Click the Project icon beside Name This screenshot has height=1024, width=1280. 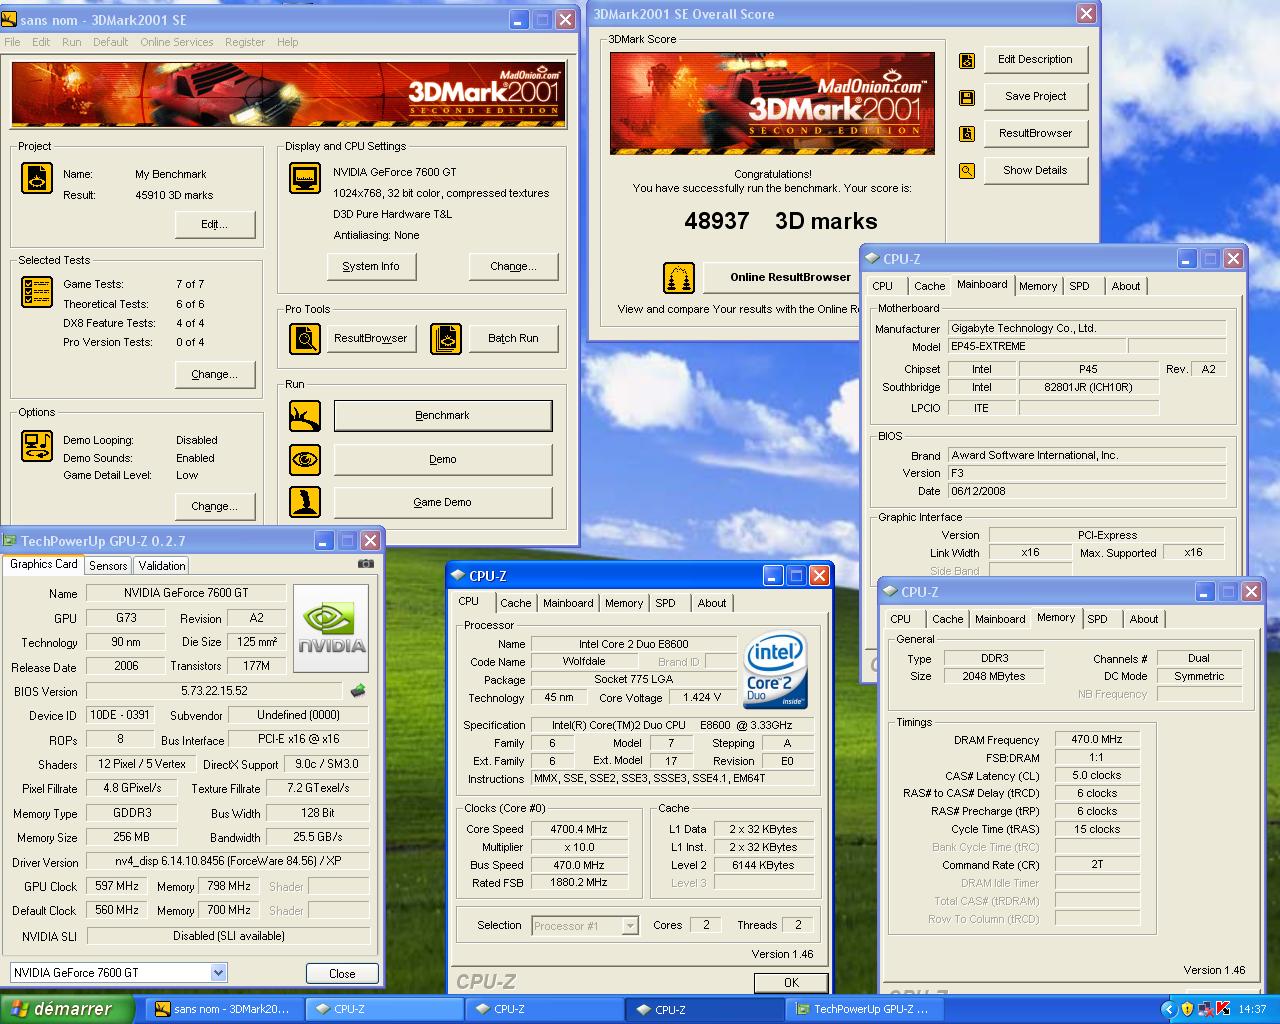(37, 179)
